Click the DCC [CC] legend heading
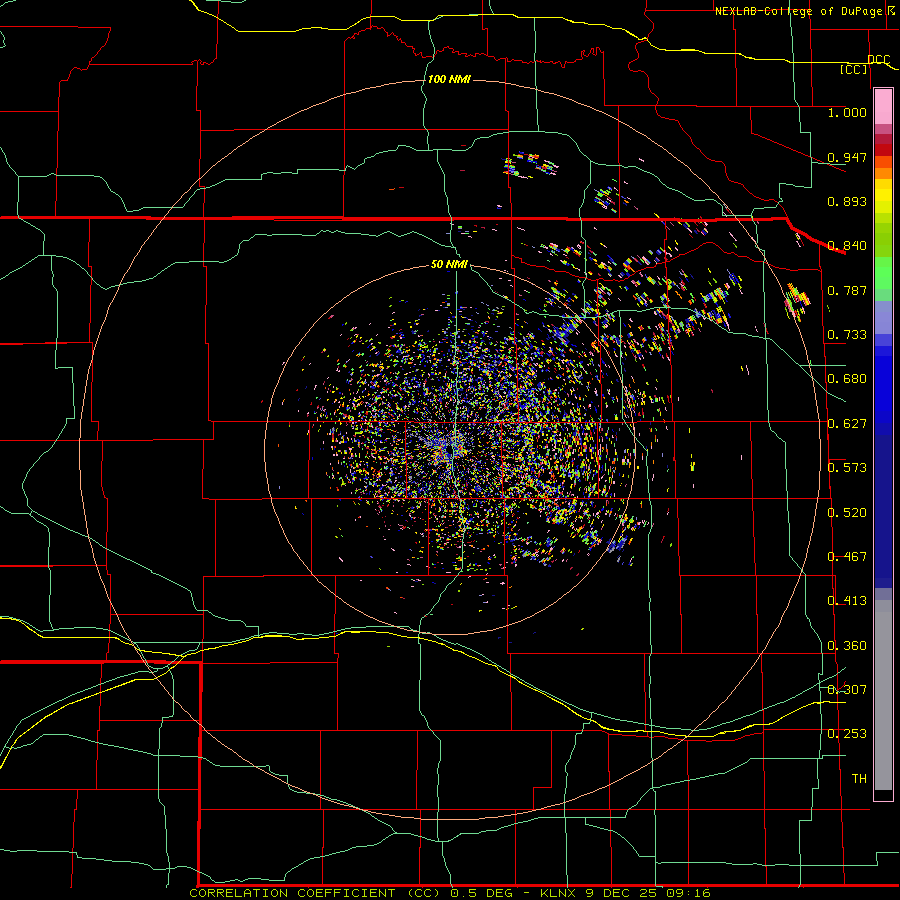The height and width of the screenshot is (900, 900). 864,64
